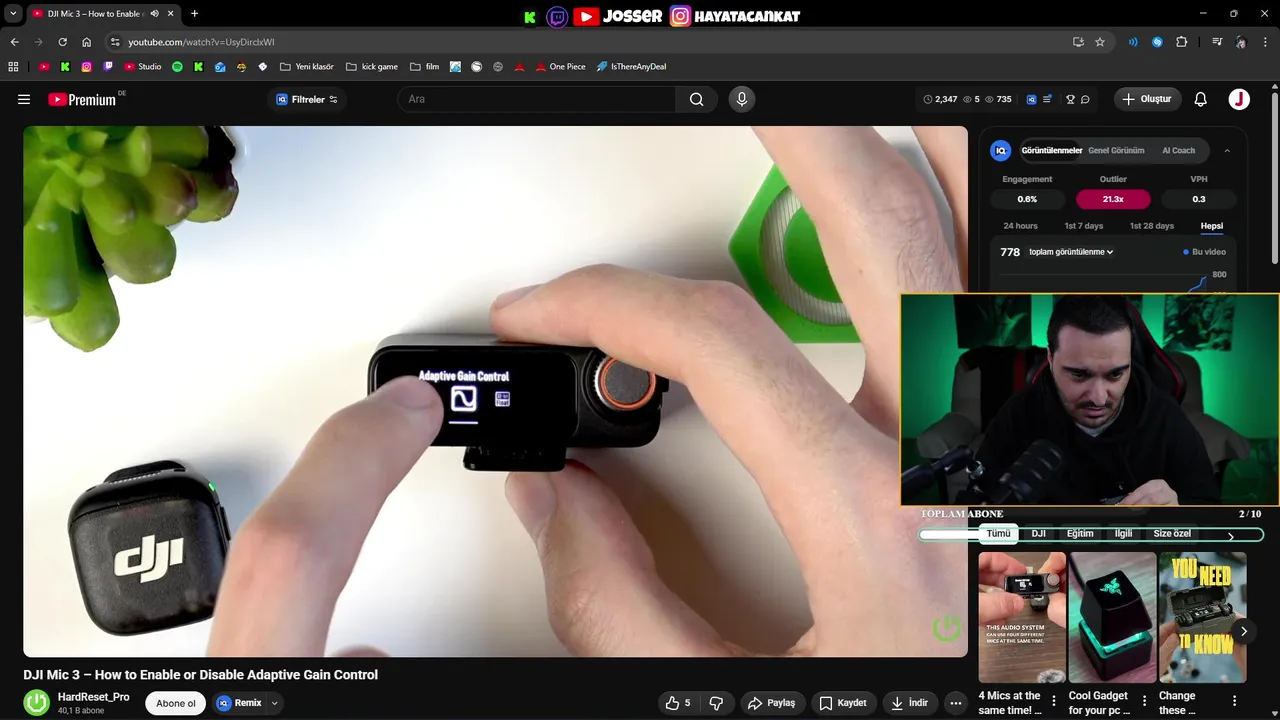Screen dimensions: 1280x720
Task: Open the Spotify bookmark
Action: point(177,67)
